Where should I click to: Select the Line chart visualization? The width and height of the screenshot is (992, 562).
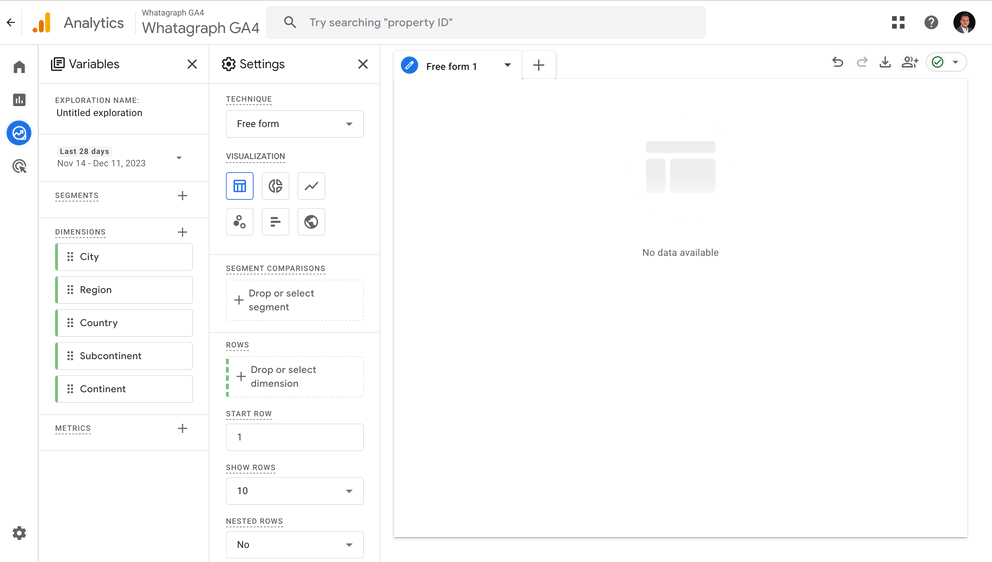[311, 186]
